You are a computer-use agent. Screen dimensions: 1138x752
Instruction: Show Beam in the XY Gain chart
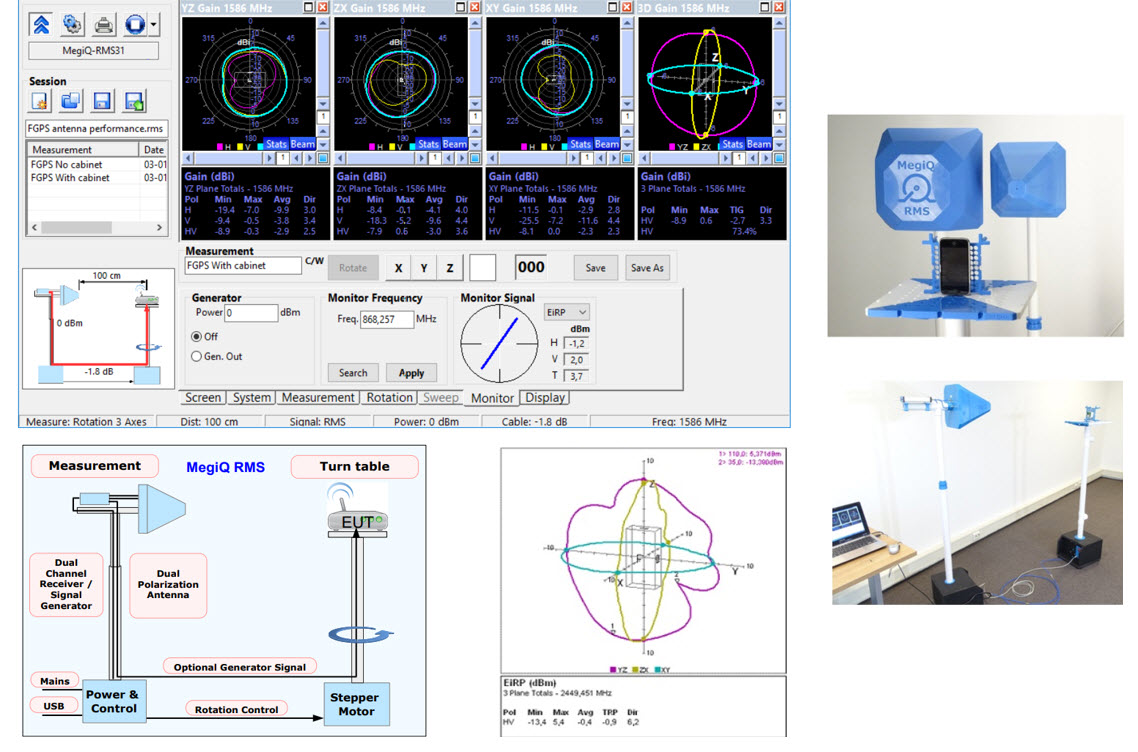click(607, 144)
